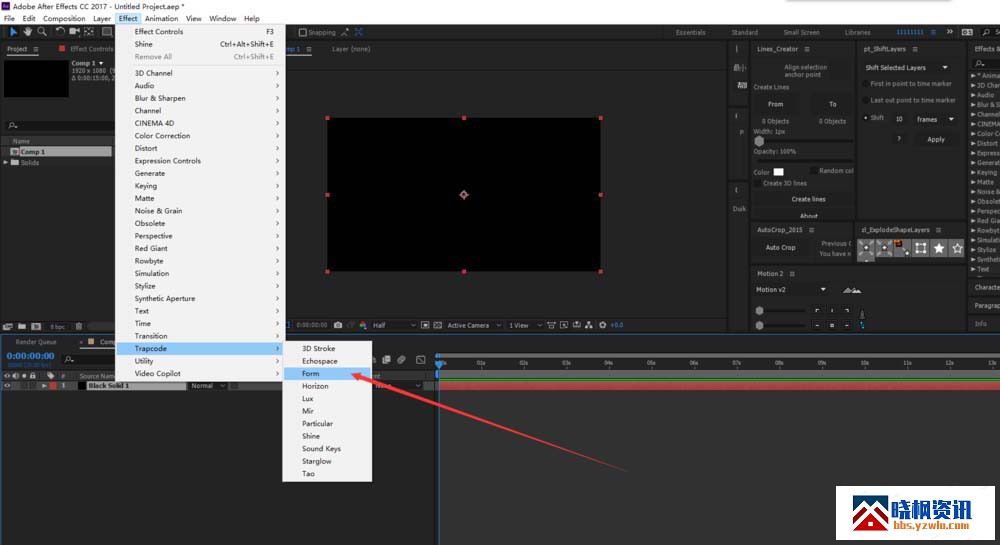Toggle the Snapping checkbox
Image resolution: width=1000 pixels, height=545 pixels.
click(303, 32)
